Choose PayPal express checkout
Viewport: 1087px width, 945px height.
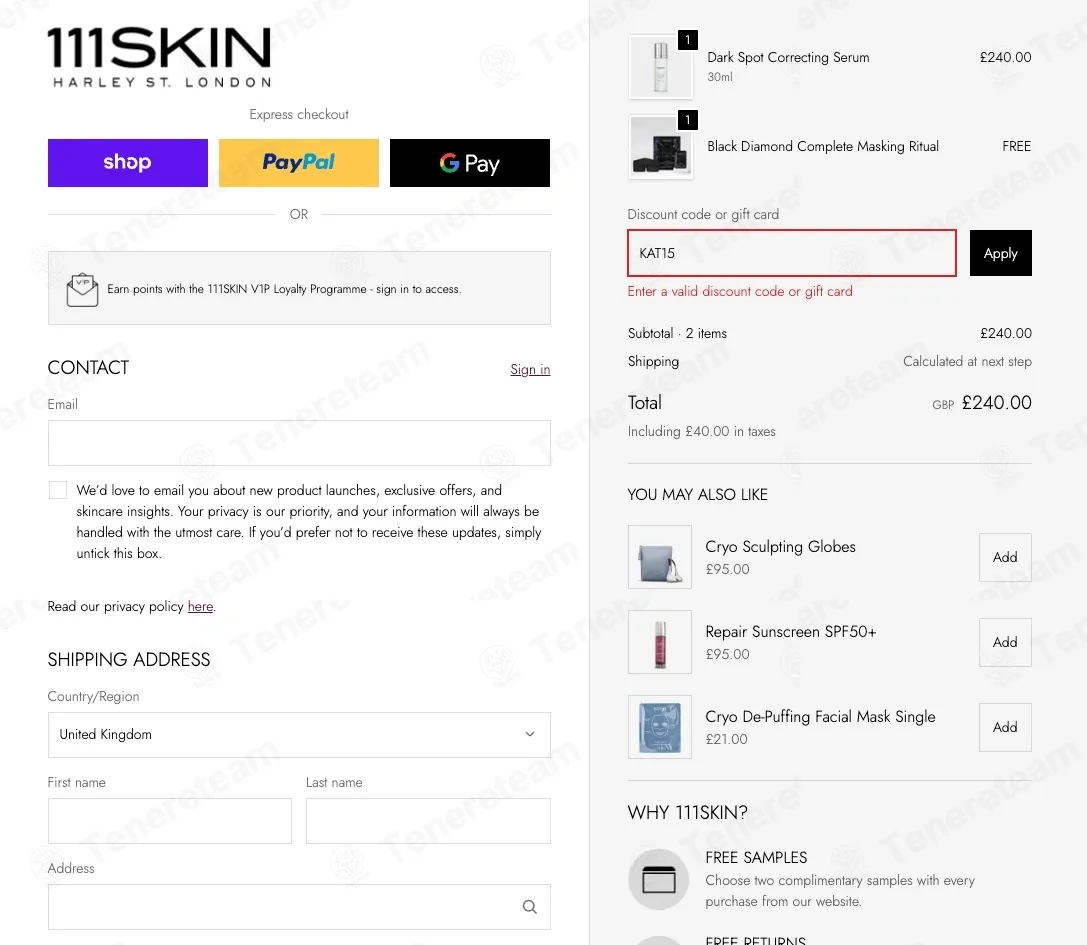click(299, 163)
